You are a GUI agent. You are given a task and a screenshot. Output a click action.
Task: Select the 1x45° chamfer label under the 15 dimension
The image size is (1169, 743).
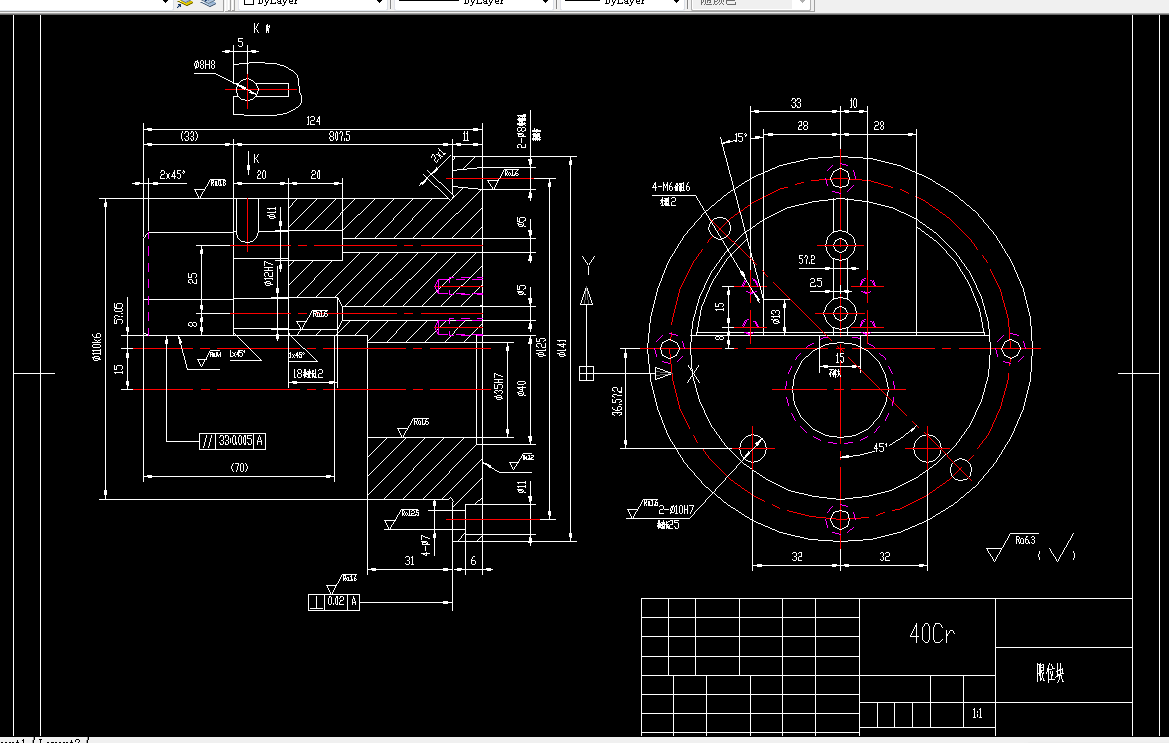click(238, 354)
